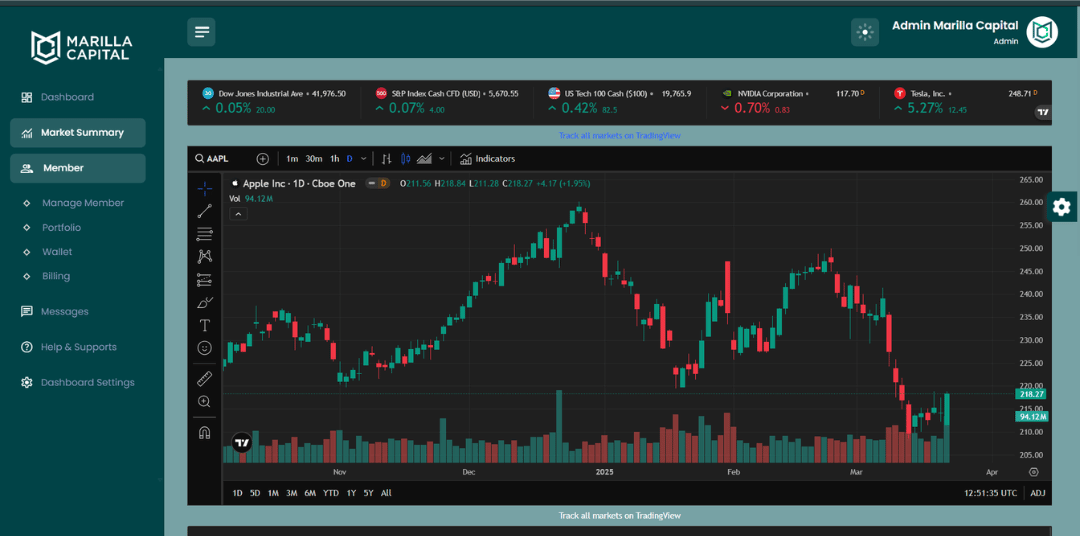Toggle the light/dark theme sun icon

coord(865,32)
